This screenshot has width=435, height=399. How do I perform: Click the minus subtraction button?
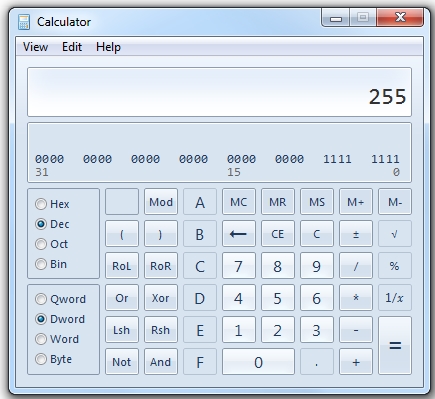click(356, 330)
